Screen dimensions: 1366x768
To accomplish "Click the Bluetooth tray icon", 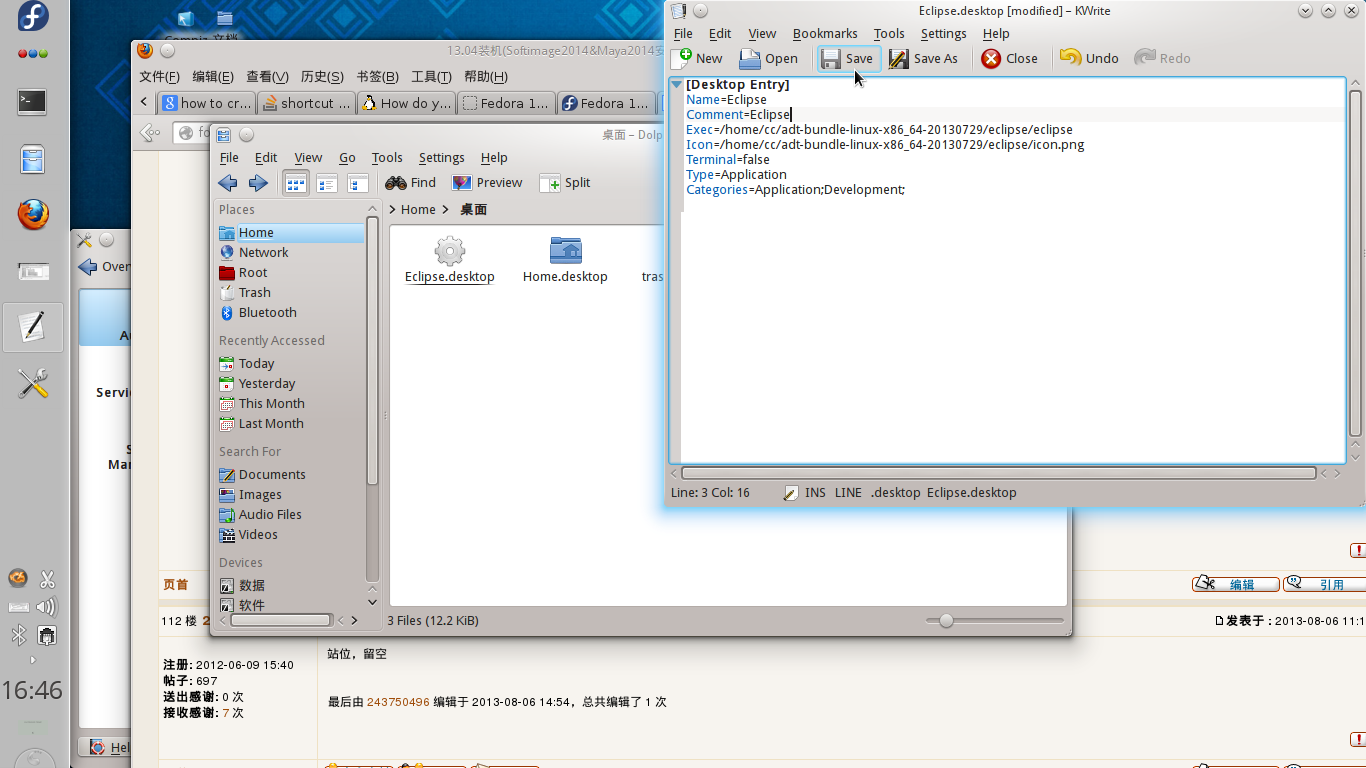I will [18, 635].
